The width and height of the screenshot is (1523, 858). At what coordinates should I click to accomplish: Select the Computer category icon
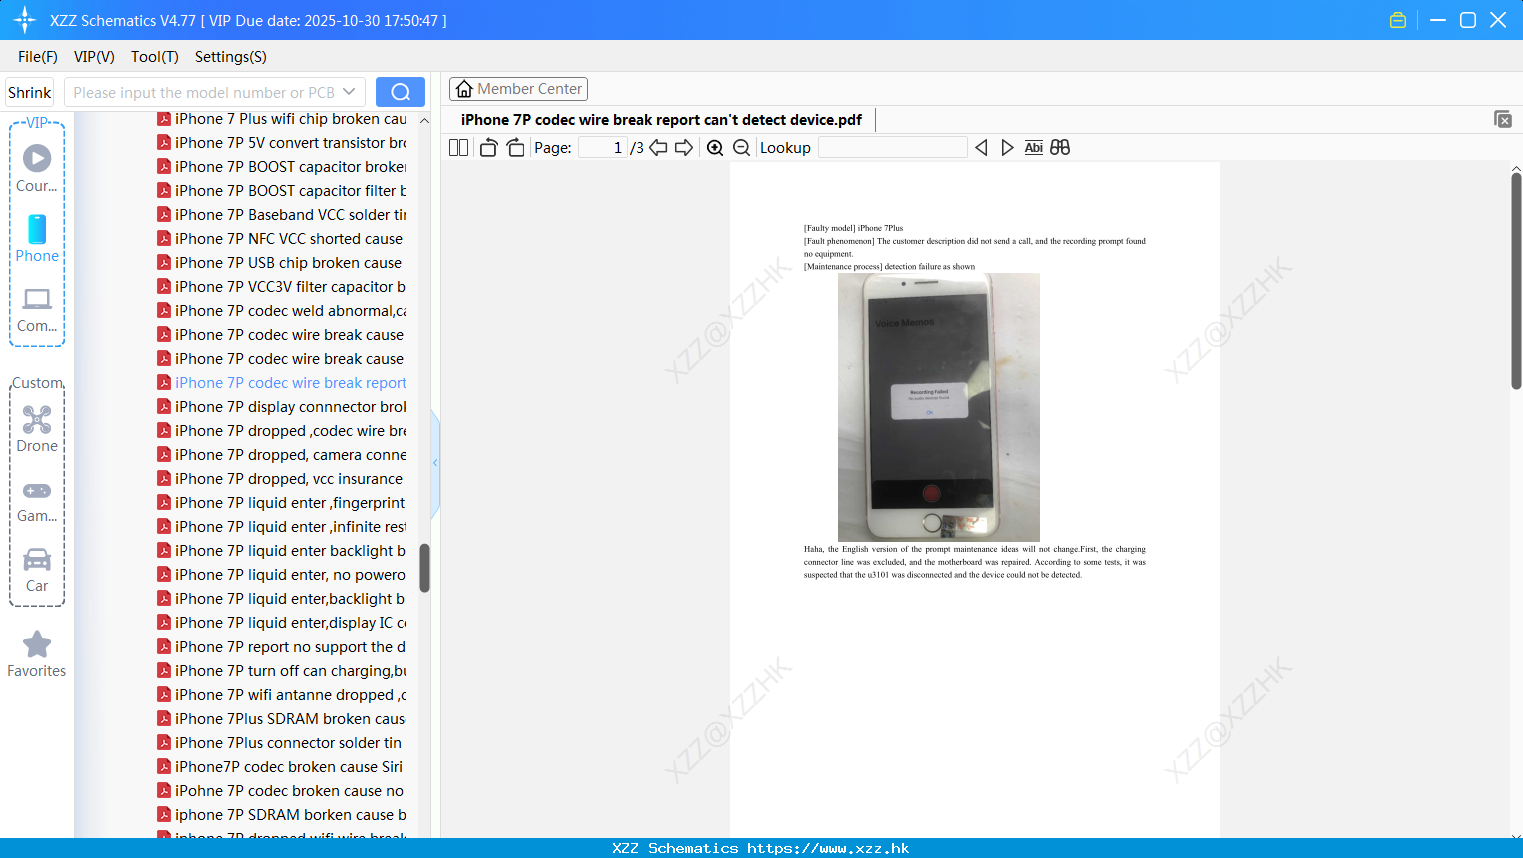(37, 309)
